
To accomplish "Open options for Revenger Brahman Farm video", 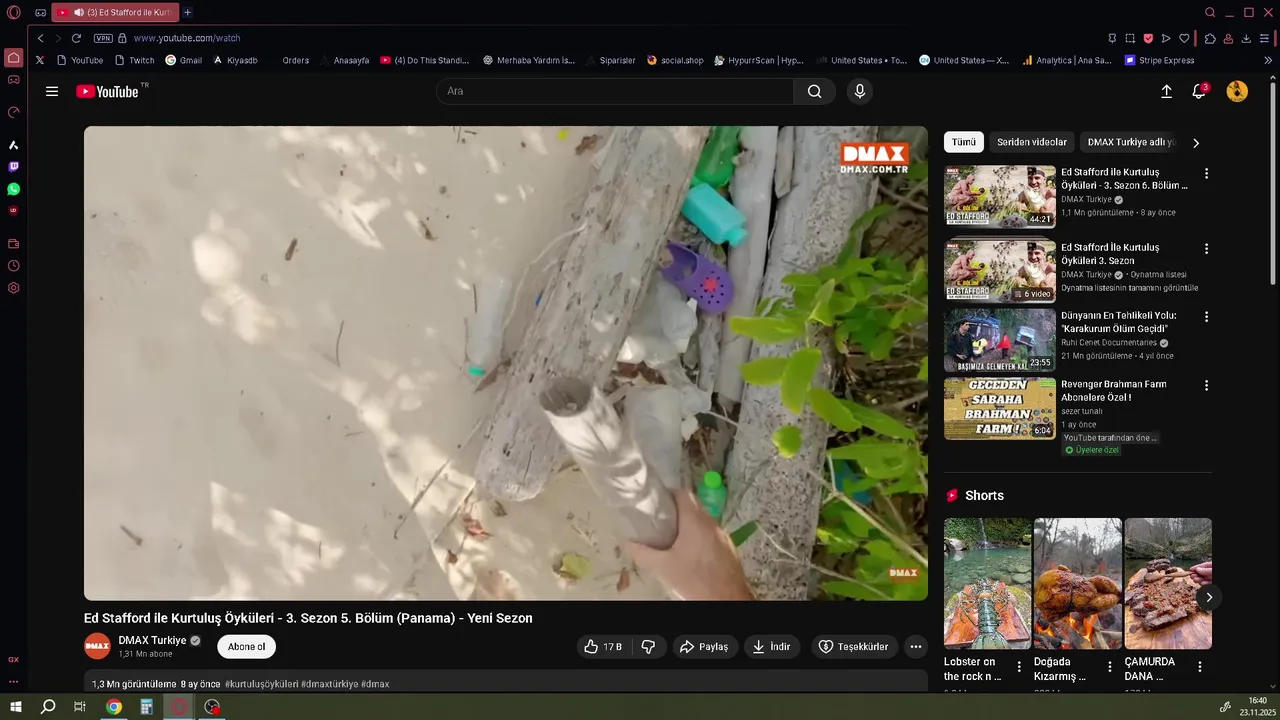I will pos(1206,385).
